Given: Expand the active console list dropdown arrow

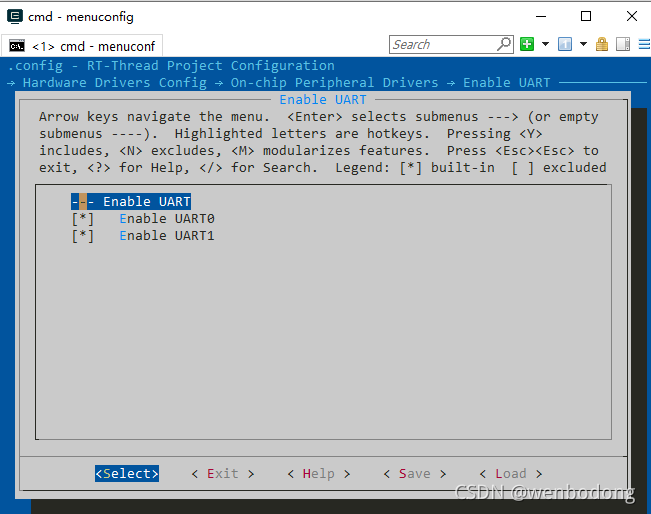Looking at the screenshot, I should point(582,45).
